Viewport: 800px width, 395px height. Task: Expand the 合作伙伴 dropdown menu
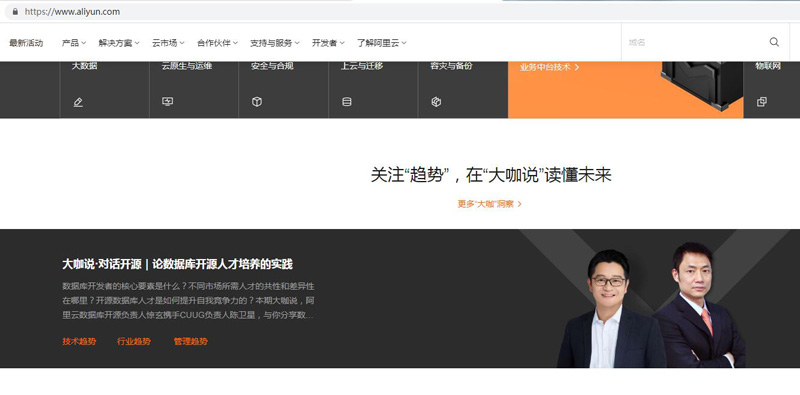(x=217, y=43)
